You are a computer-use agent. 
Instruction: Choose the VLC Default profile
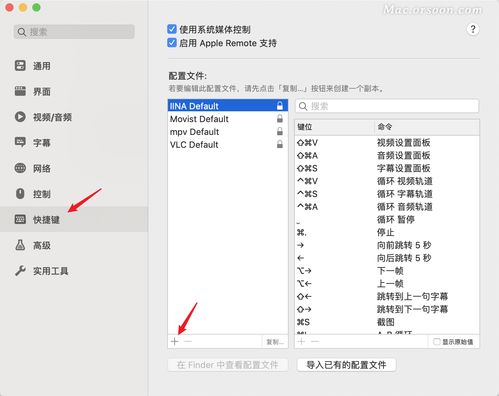click(x=228, y=144)
